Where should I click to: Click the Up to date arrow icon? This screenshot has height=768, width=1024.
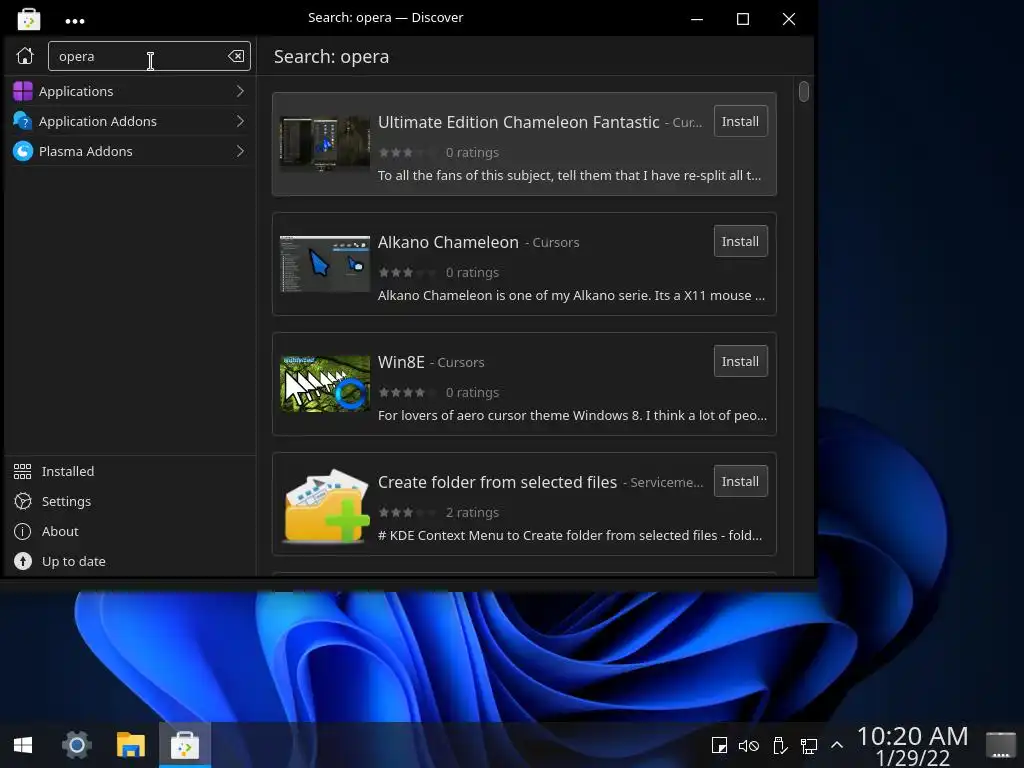pos(23,562)
